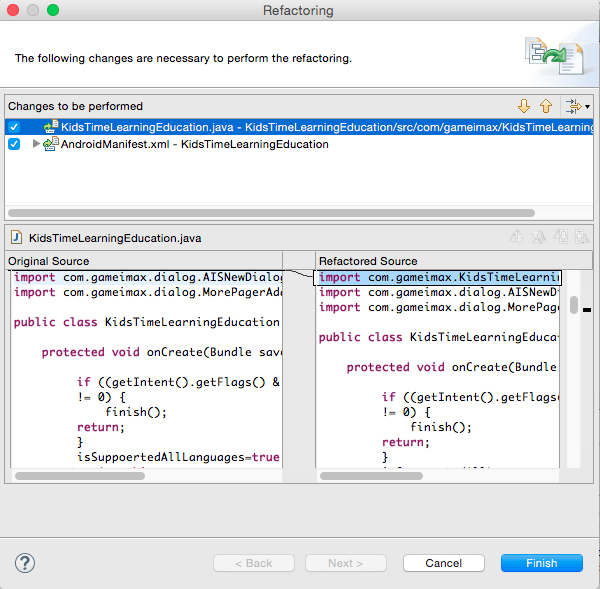
Task: Click the refactoring wizard banner icon
Action: click(x=554, y=56)
